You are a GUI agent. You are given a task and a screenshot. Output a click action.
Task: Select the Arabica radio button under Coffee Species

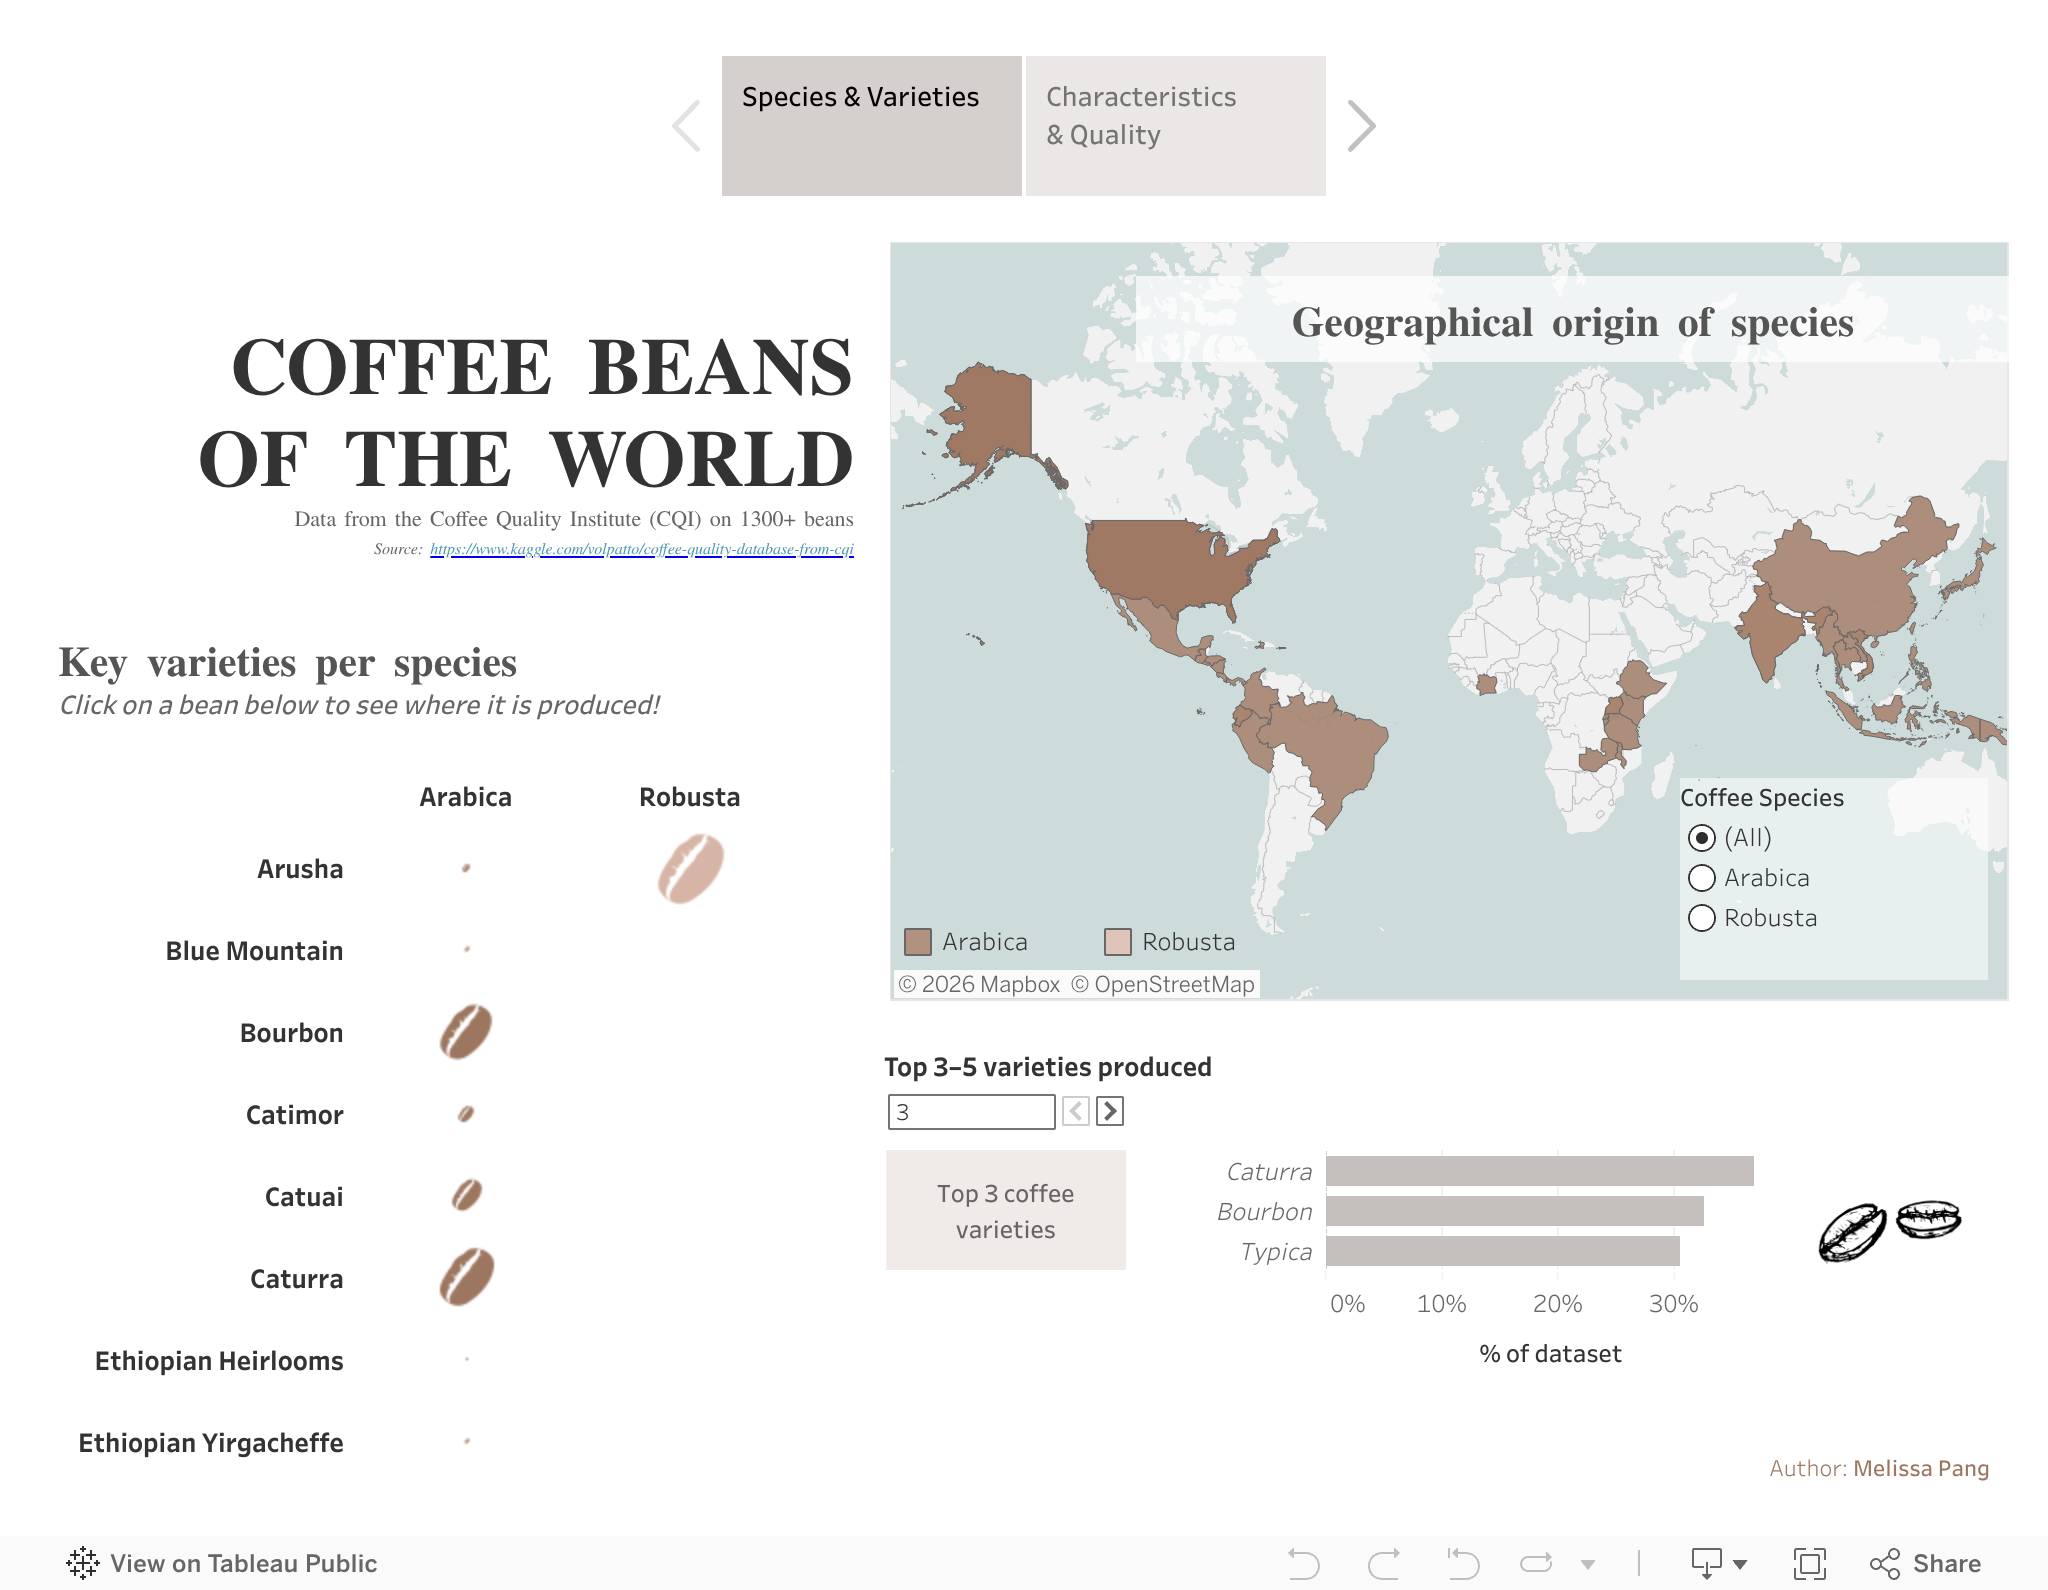coord(1702,878)
